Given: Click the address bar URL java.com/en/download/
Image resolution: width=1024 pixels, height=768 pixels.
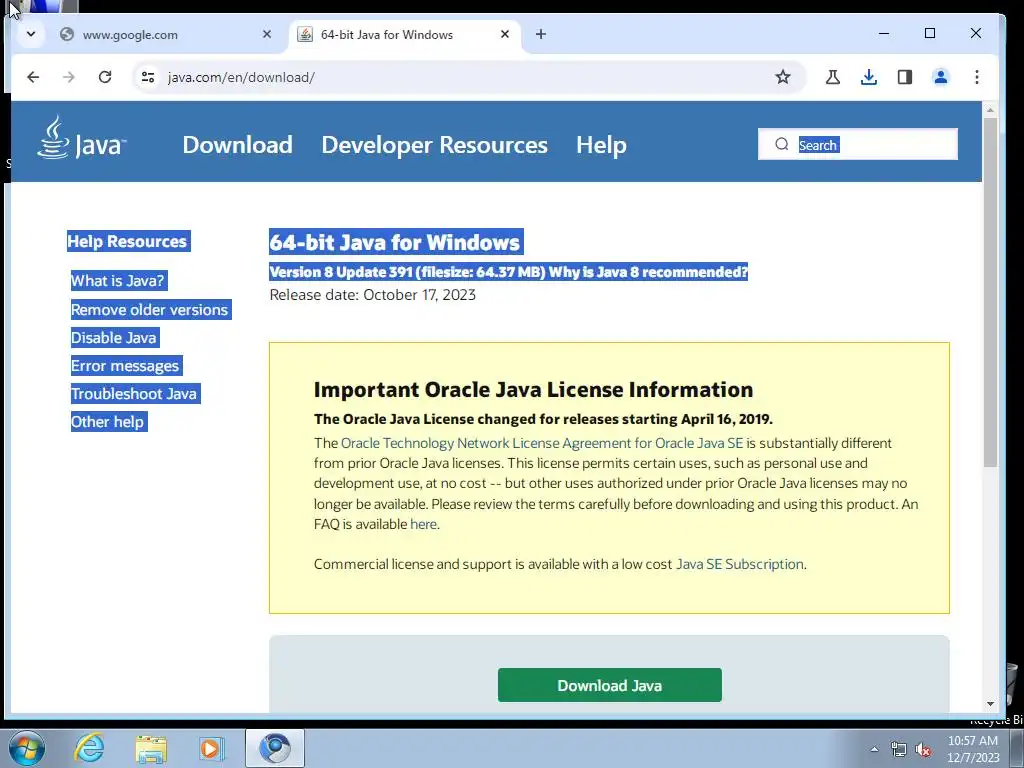Looking at the screenshot, I should [x=241, y=77].
